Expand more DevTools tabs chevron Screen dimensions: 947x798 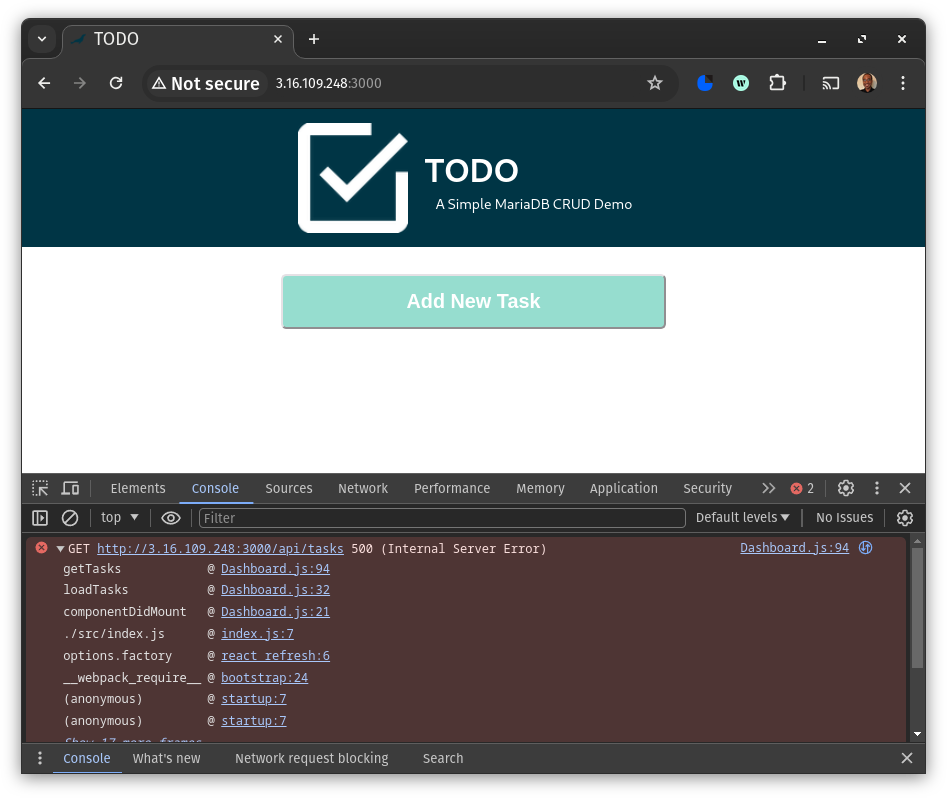tap(768, 488)
